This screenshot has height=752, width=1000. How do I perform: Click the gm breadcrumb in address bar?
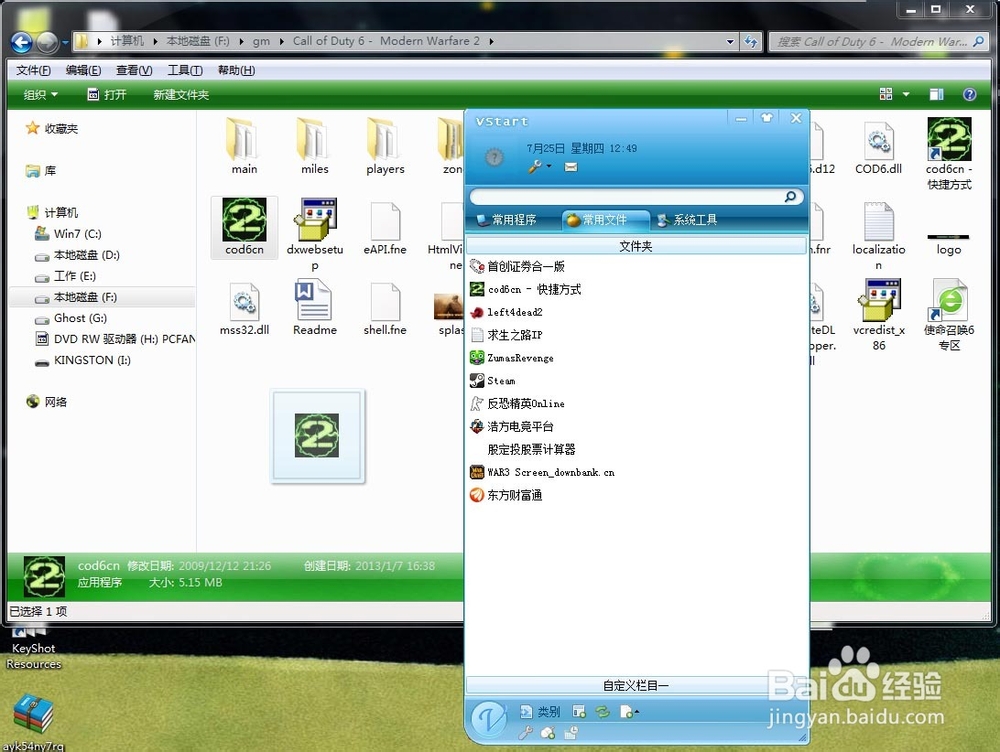coord(261,41)
